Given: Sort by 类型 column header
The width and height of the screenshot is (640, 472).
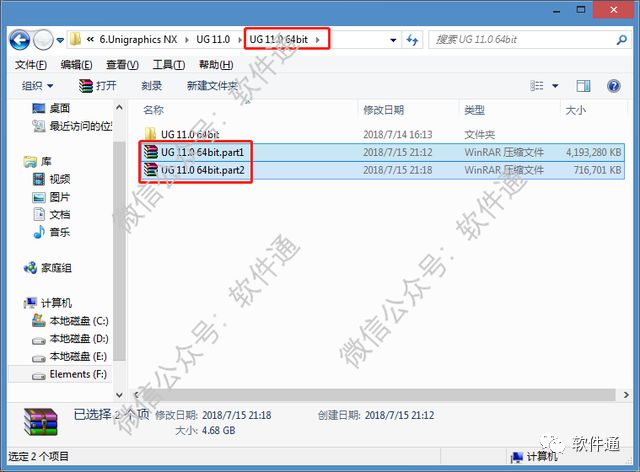Looking at the screenshot, I should (474, 110).
